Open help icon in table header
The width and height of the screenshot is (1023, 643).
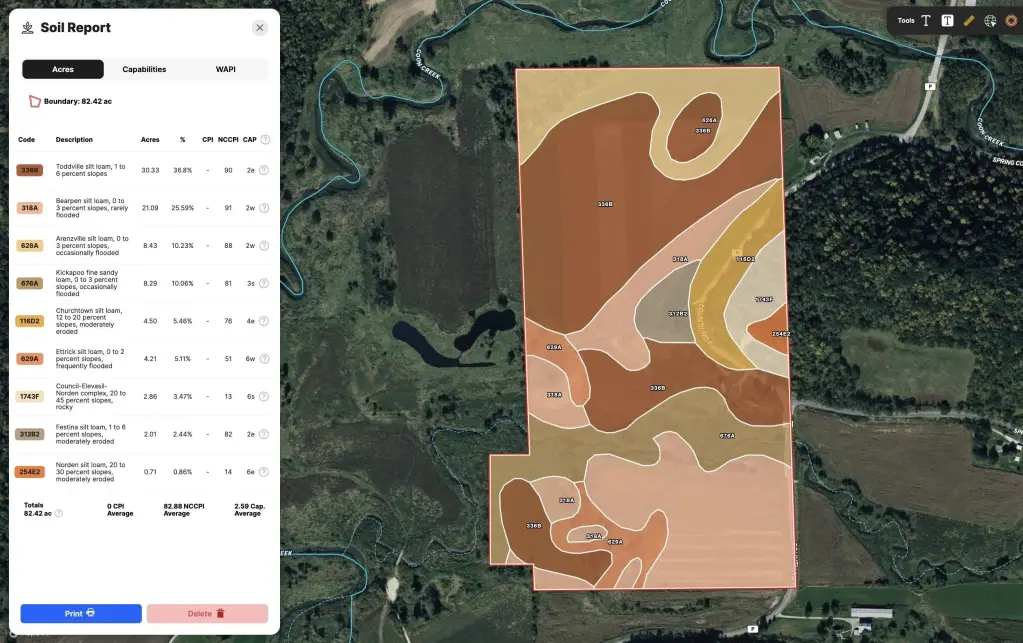click(x=265, y=140)
